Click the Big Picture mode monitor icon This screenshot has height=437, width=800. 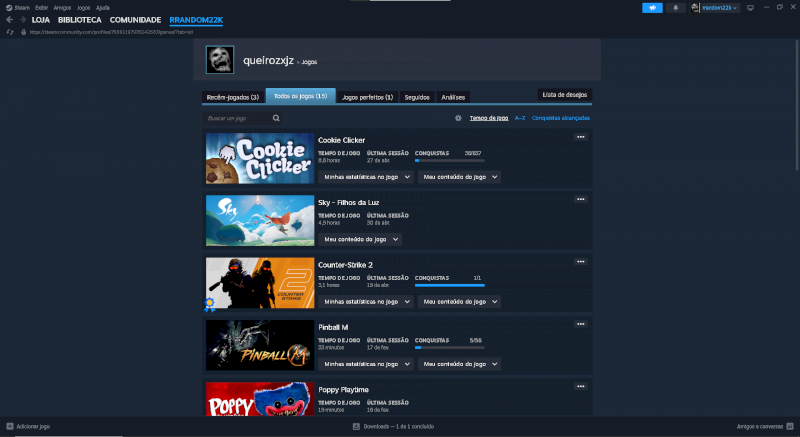pyautogui.click(x=750, y=8)
